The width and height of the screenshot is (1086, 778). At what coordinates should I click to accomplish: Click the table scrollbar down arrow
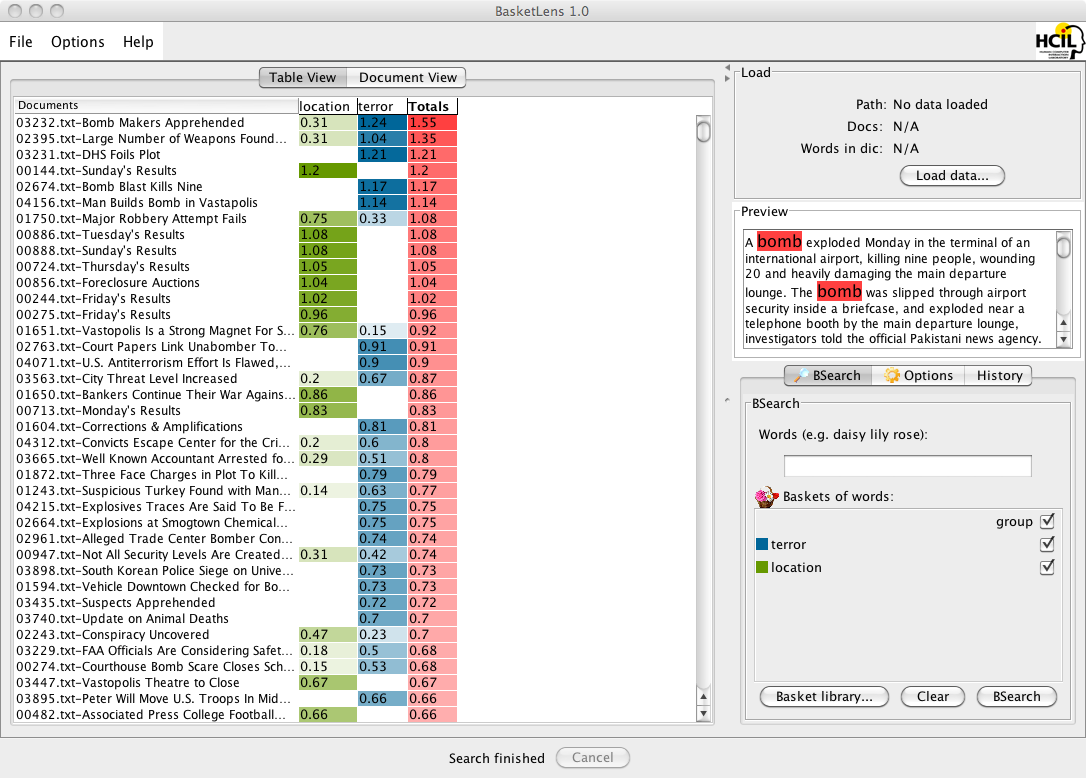(704, 714)
